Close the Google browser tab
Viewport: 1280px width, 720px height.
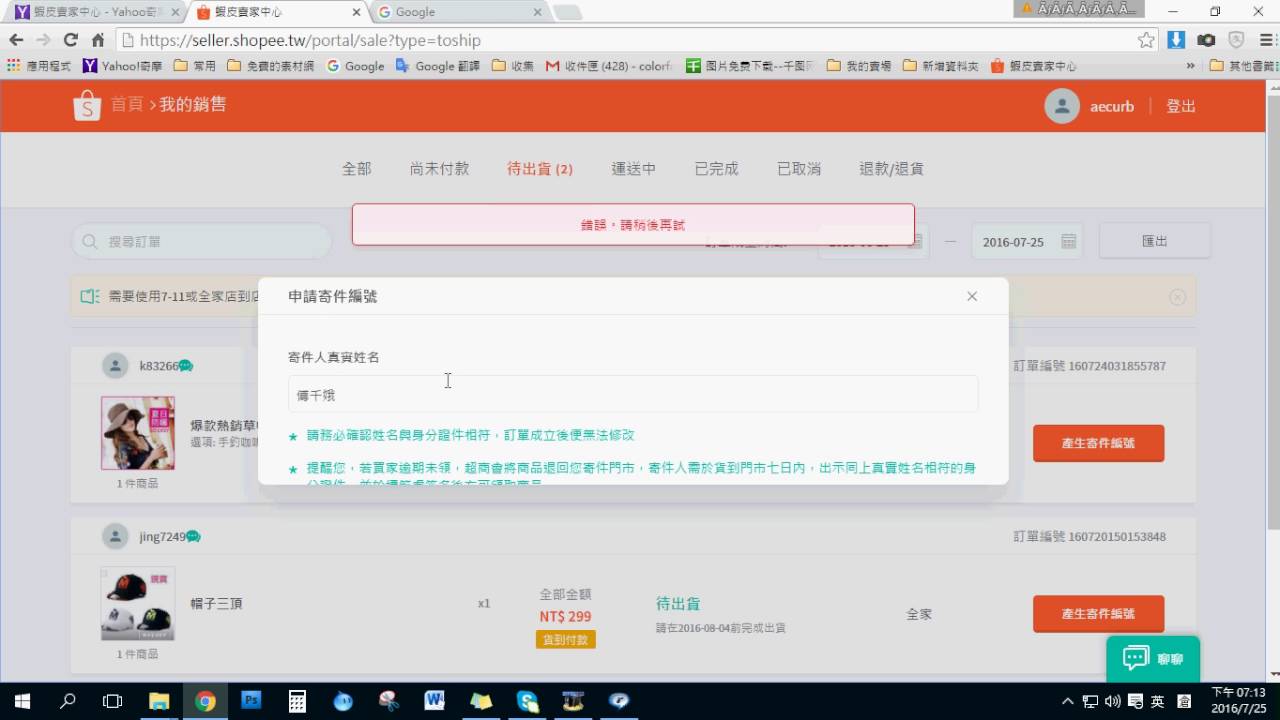pyautogui.click(x=537, y=12)
